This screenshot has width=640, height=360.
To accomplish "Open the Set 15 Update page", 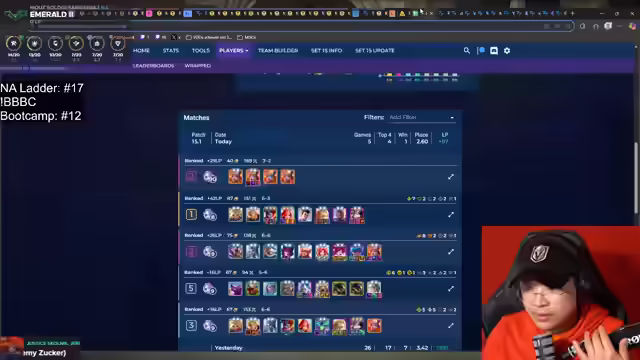I will tap(375, 51).
